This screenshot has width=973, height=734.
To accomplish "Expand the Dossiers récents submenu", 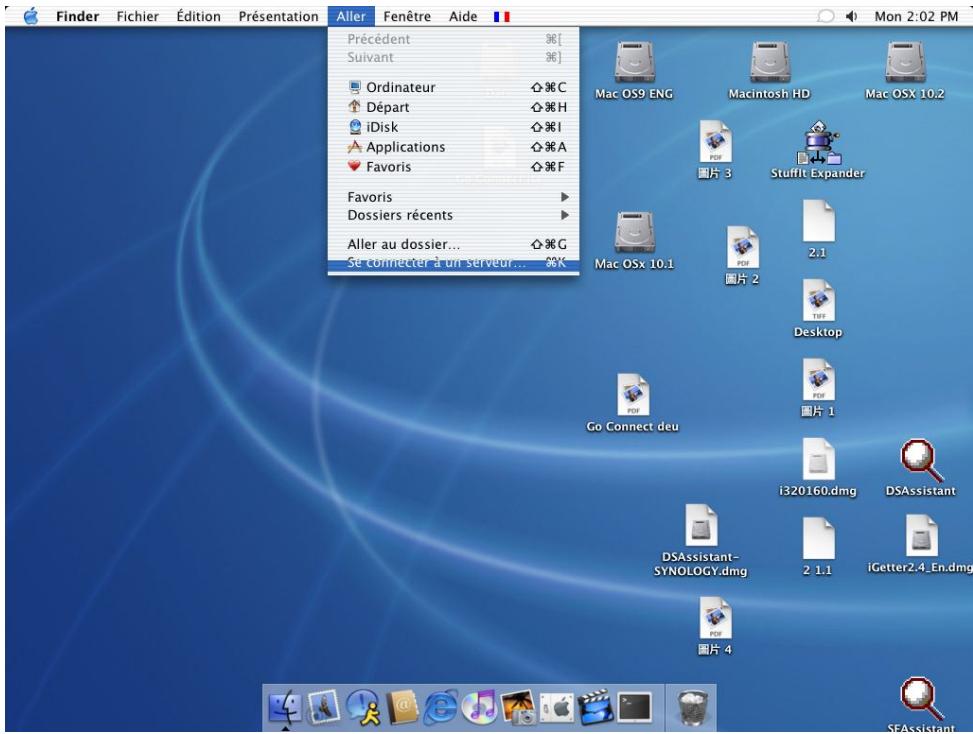I will (454, 215).
